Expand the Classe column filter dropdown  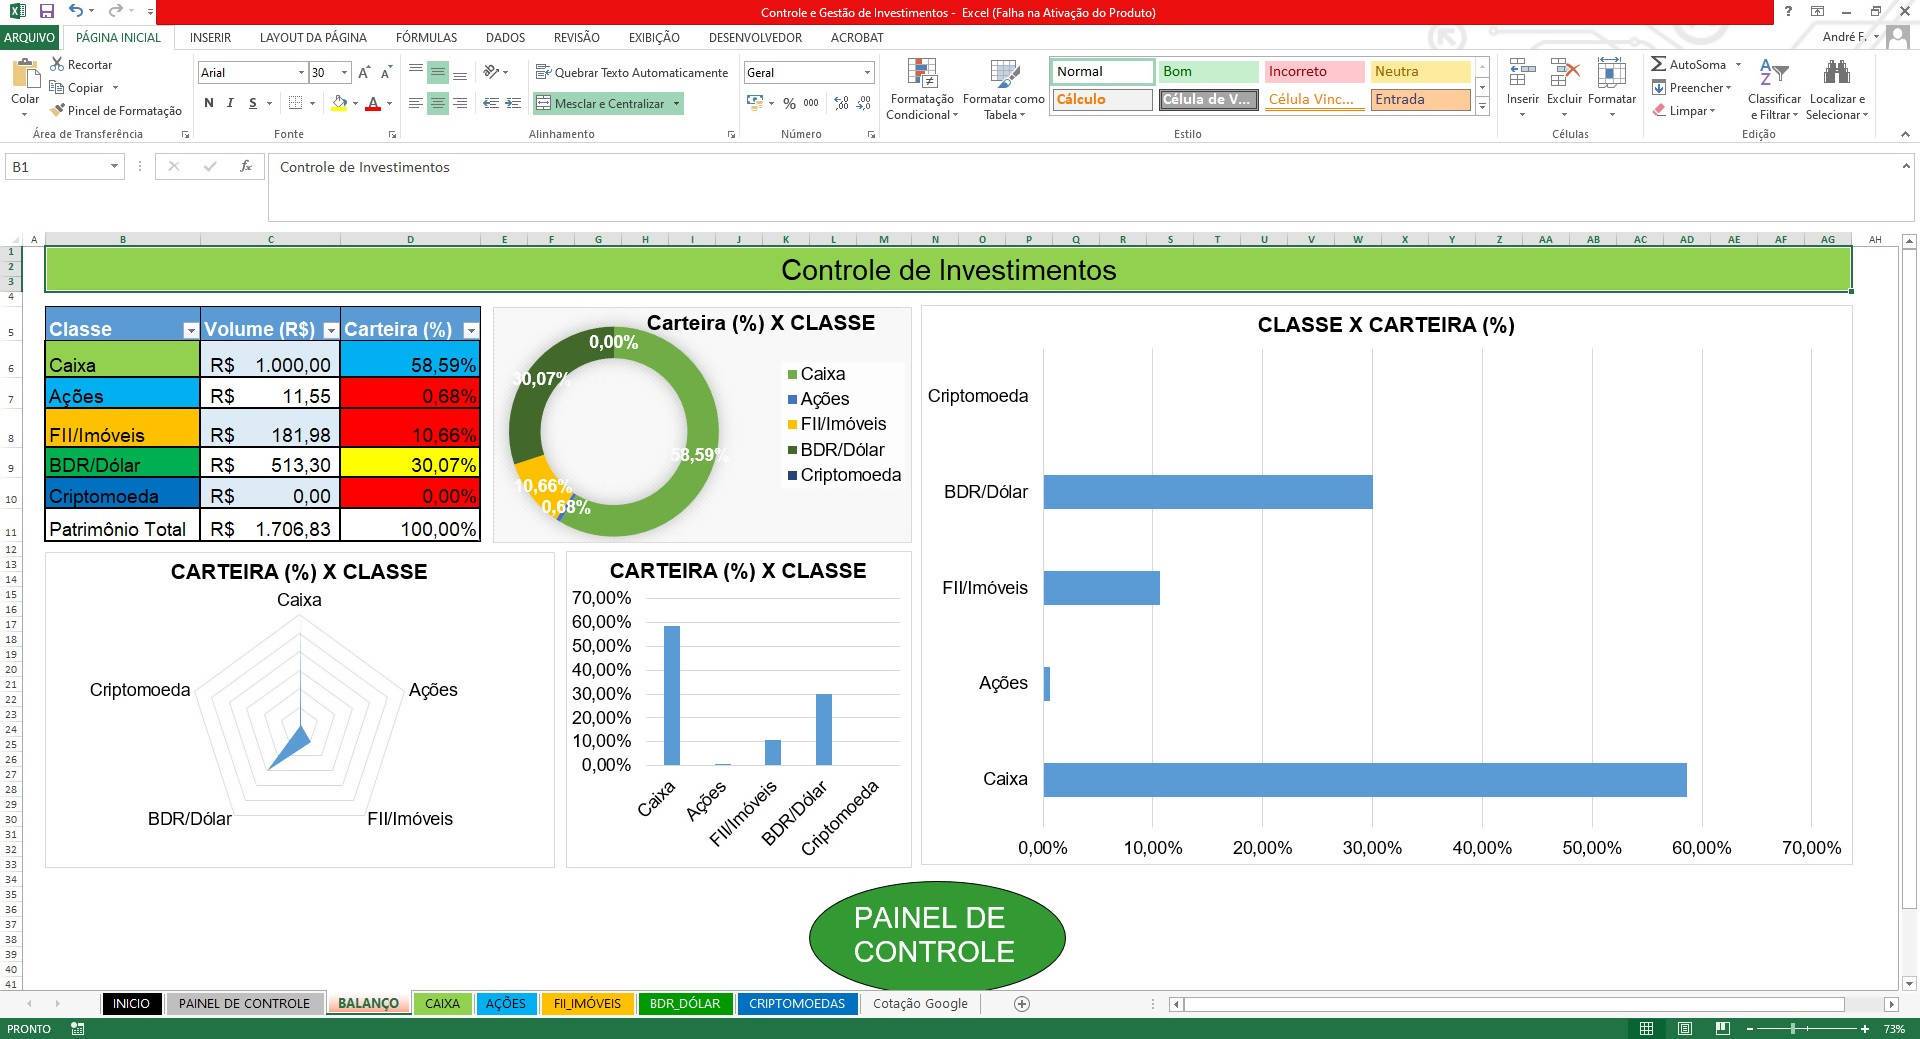click(190, 330)
